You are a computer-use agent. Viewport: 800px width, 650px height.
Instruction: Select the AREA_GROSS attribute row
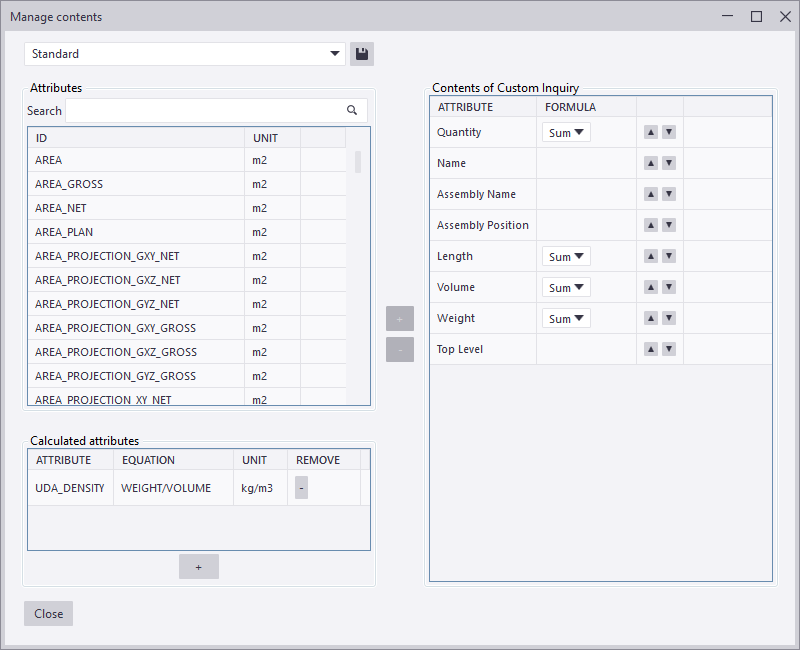[x=140, y=183]
